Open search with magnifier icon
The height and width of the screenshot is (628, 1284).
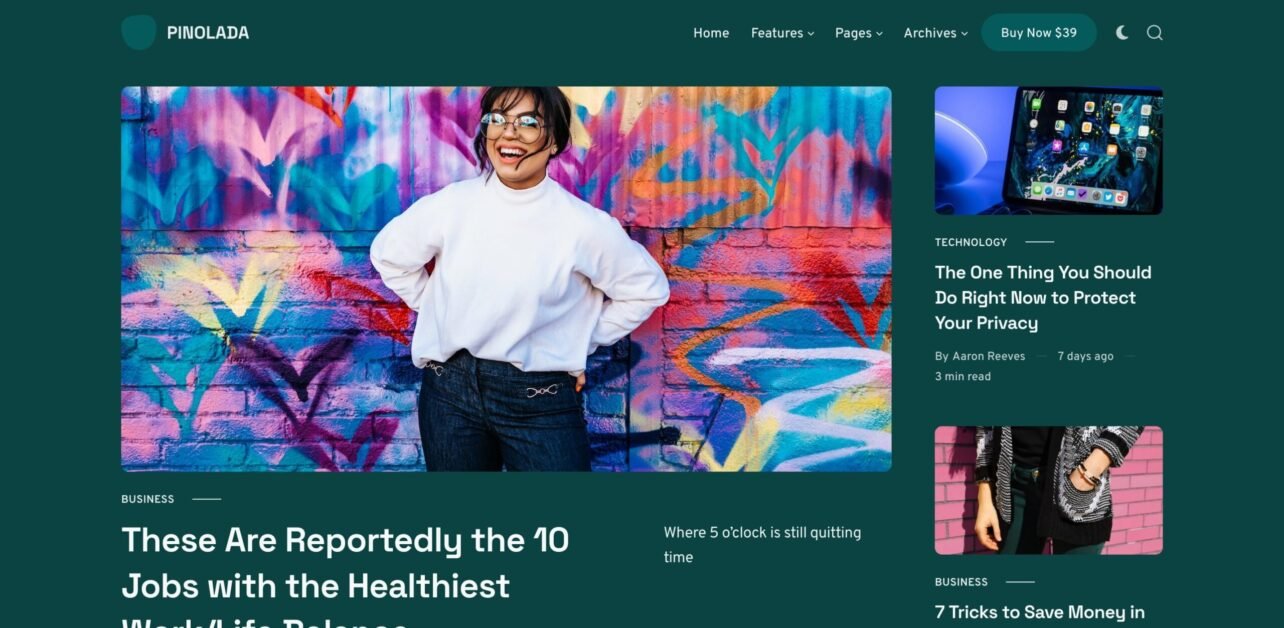click(1154, 33)
